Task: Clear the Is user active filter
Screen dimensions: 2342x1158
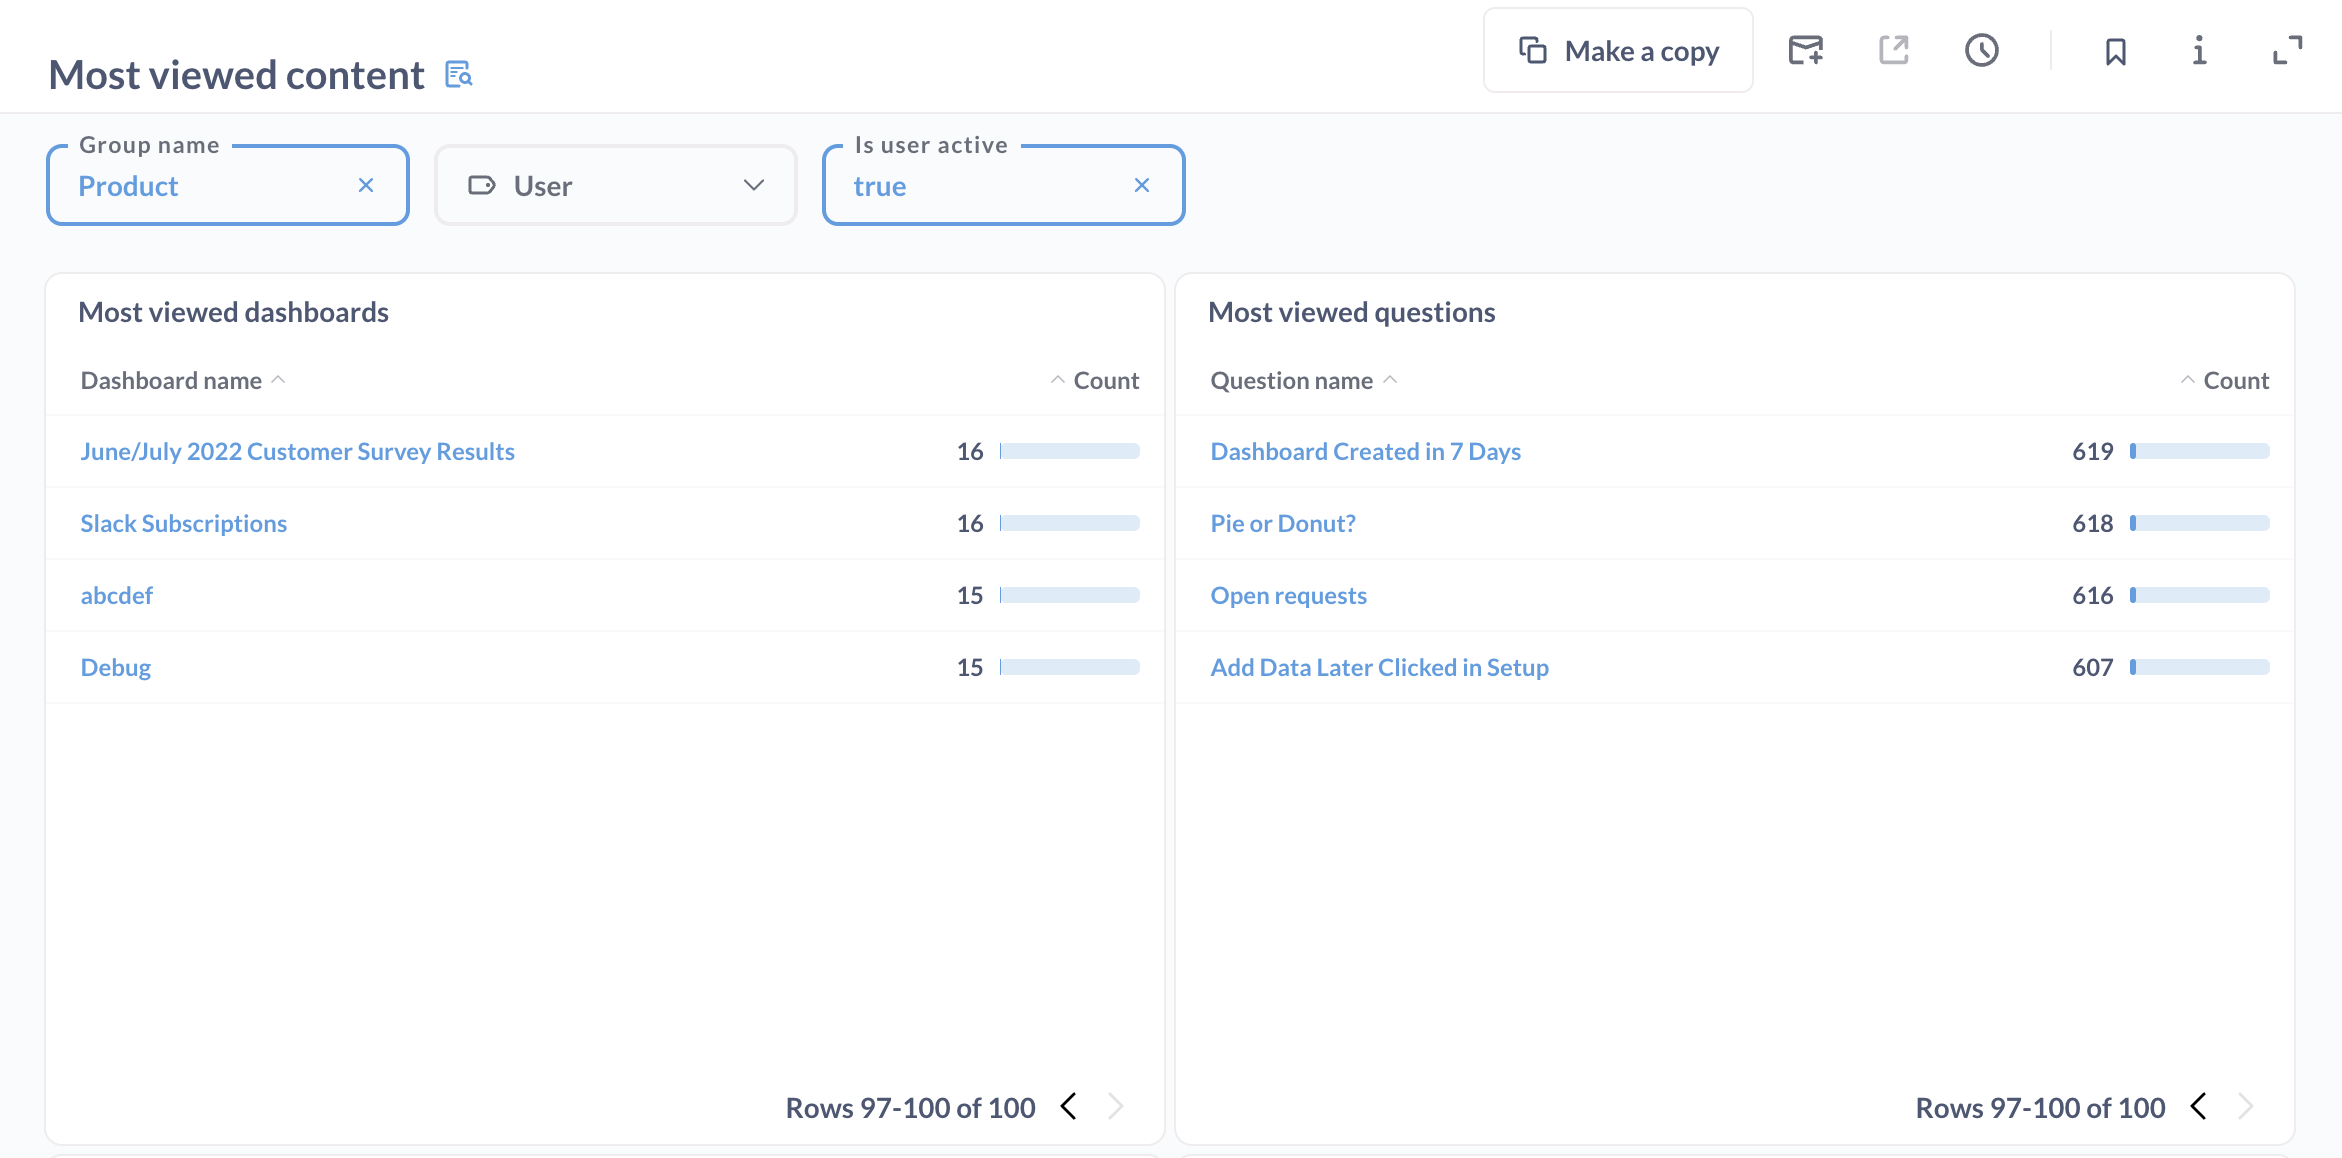Action: point(1142,184)
